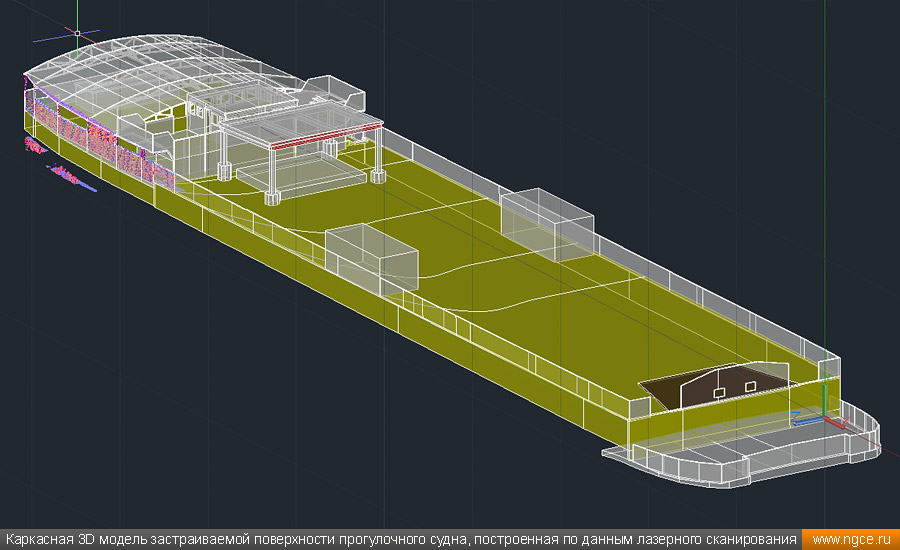Click the Russian caption text about 3D model

[x=401, y=540]
